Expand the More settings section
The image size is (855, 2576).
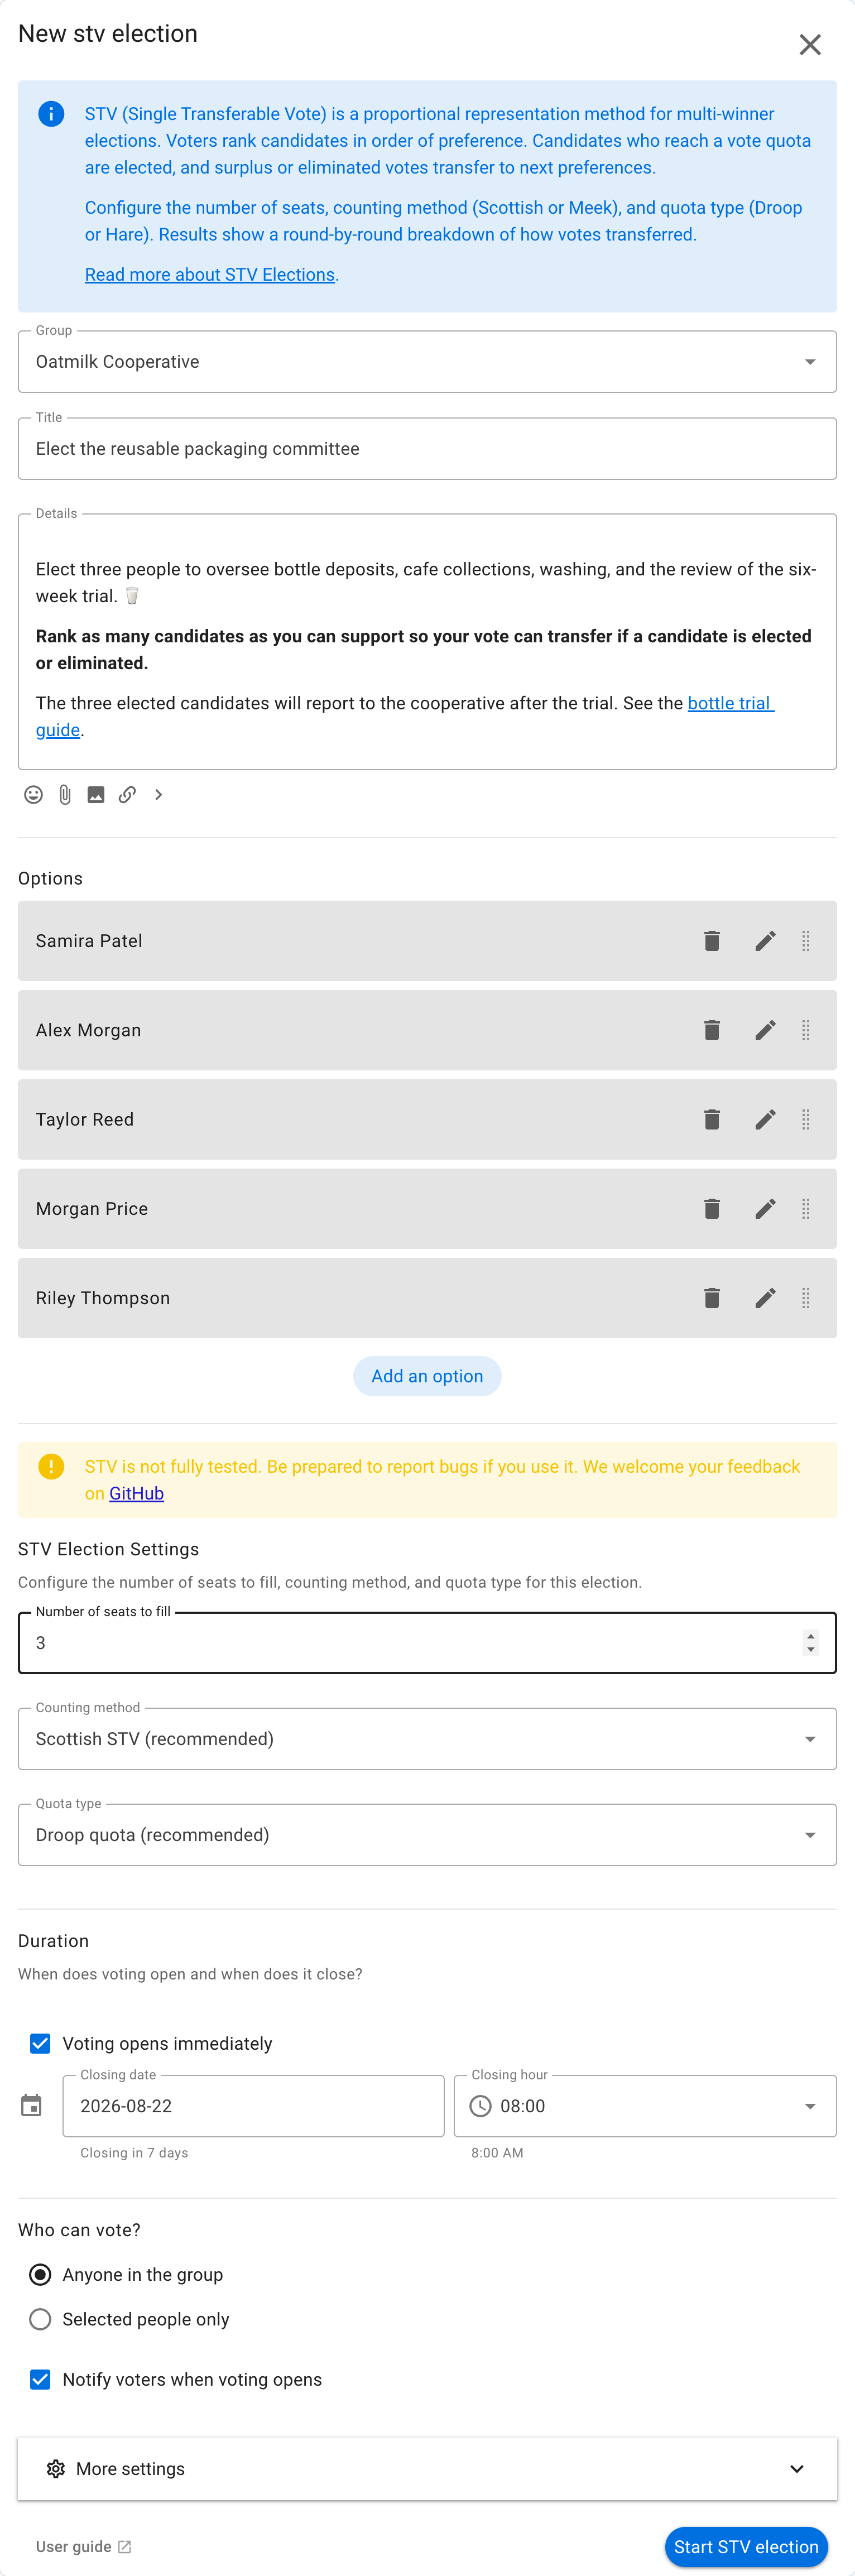[427, 2469]
